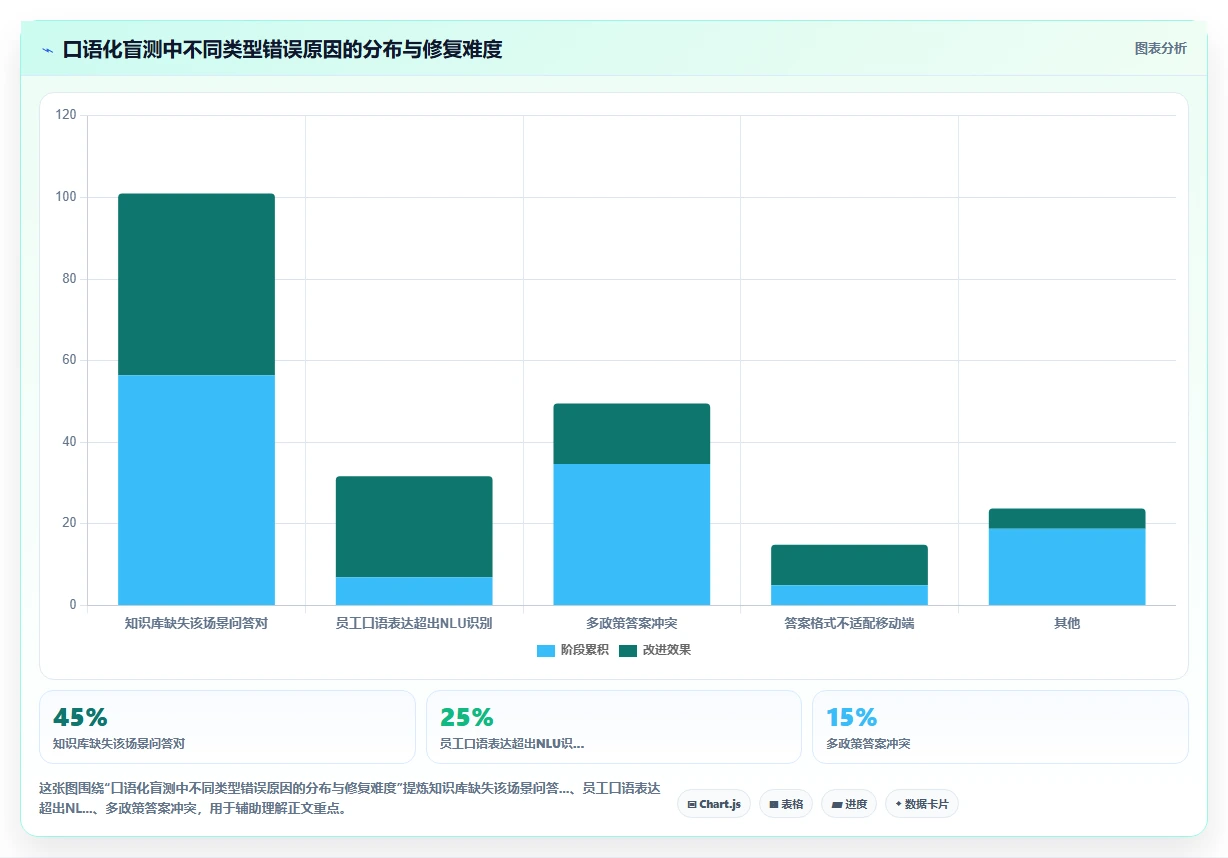
Task: Click the 员工口语表达超出NLU识... label in stat card
Action: [x=512, y=744]
